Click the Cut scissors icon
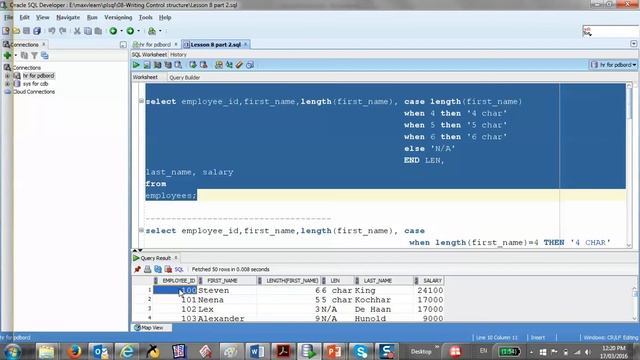 tap(77, 31)
